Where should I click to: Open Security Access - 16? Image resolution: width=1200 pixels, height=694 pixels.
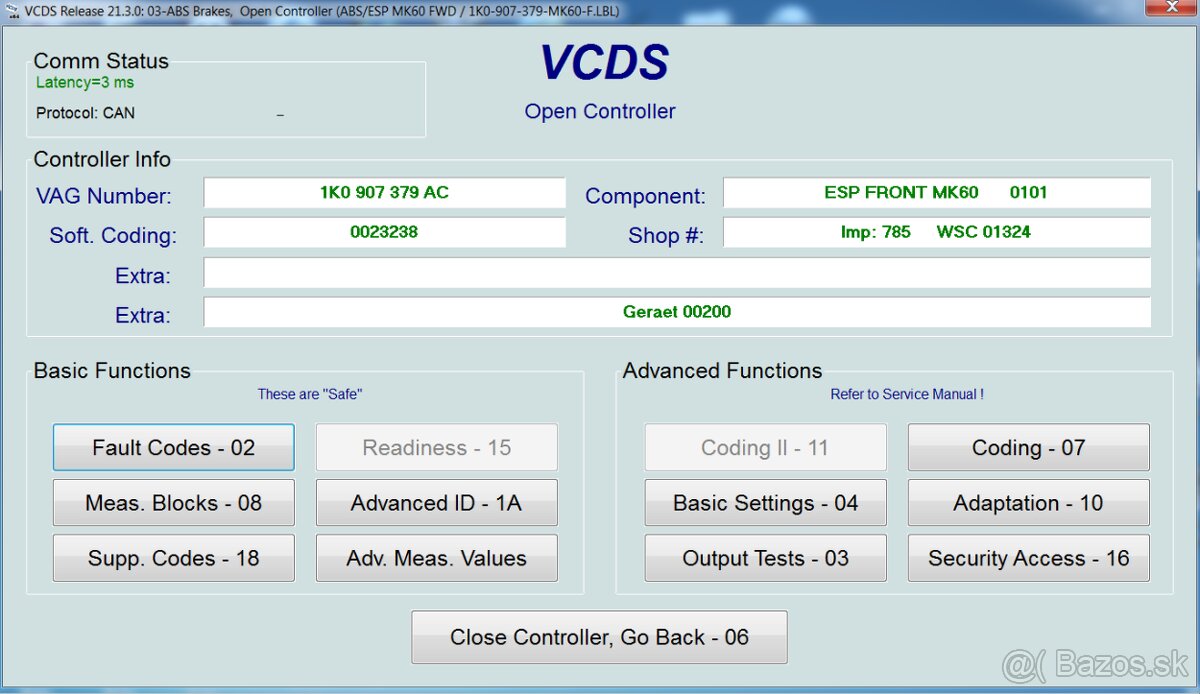(1028, 558)
